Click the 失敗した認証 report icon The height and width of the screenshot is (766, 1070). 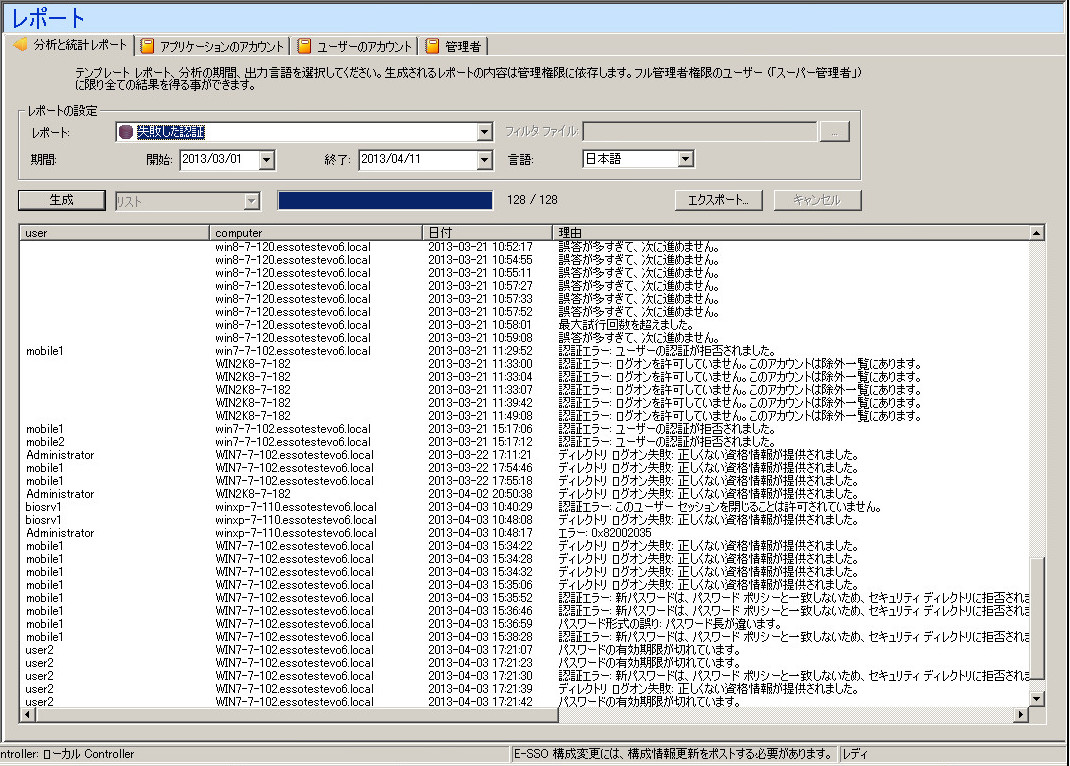pyautogui.click(x=125, y=132)
